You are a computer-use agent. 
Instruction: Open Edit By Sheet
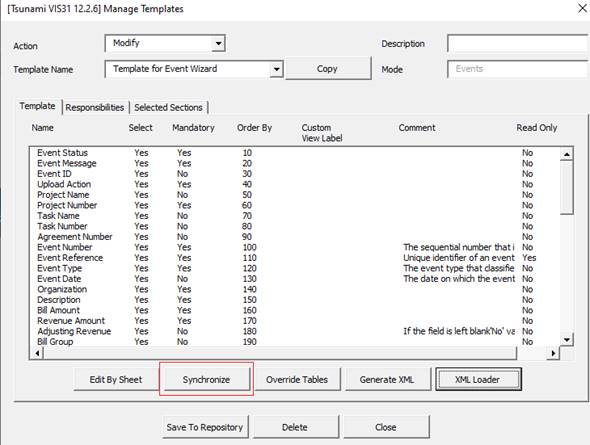pos(116,379)
